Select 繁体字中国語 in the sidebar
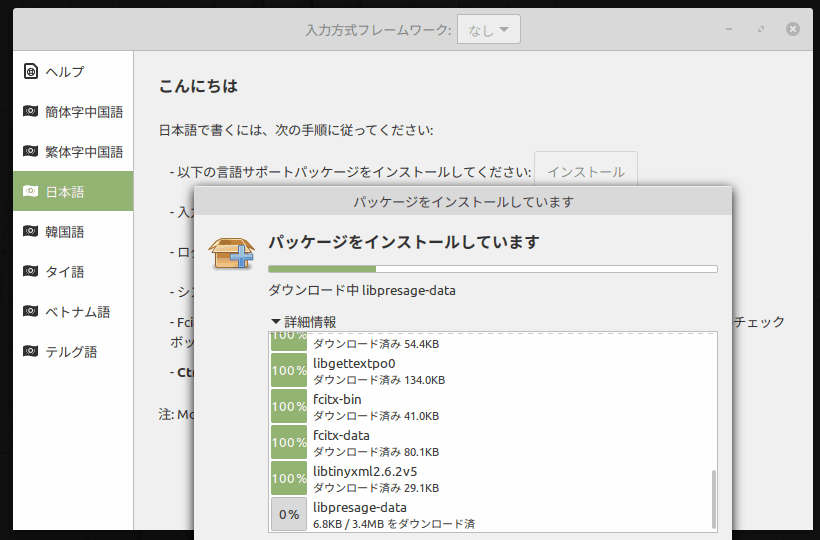The height and width of the screenshot is (540, 820). (73, 152)
